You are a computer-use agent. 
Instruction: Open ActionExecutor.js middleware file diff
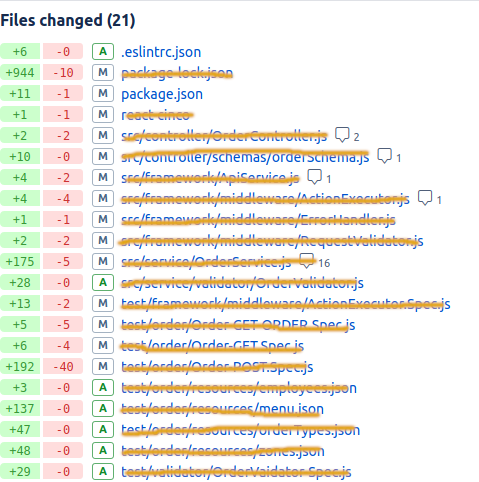click(x=265, y=199)
